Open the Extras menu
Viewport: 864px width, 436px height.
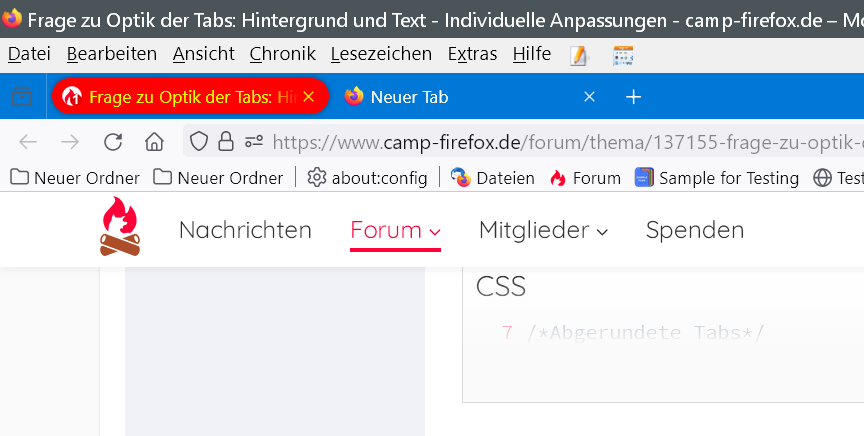[472, 54]
